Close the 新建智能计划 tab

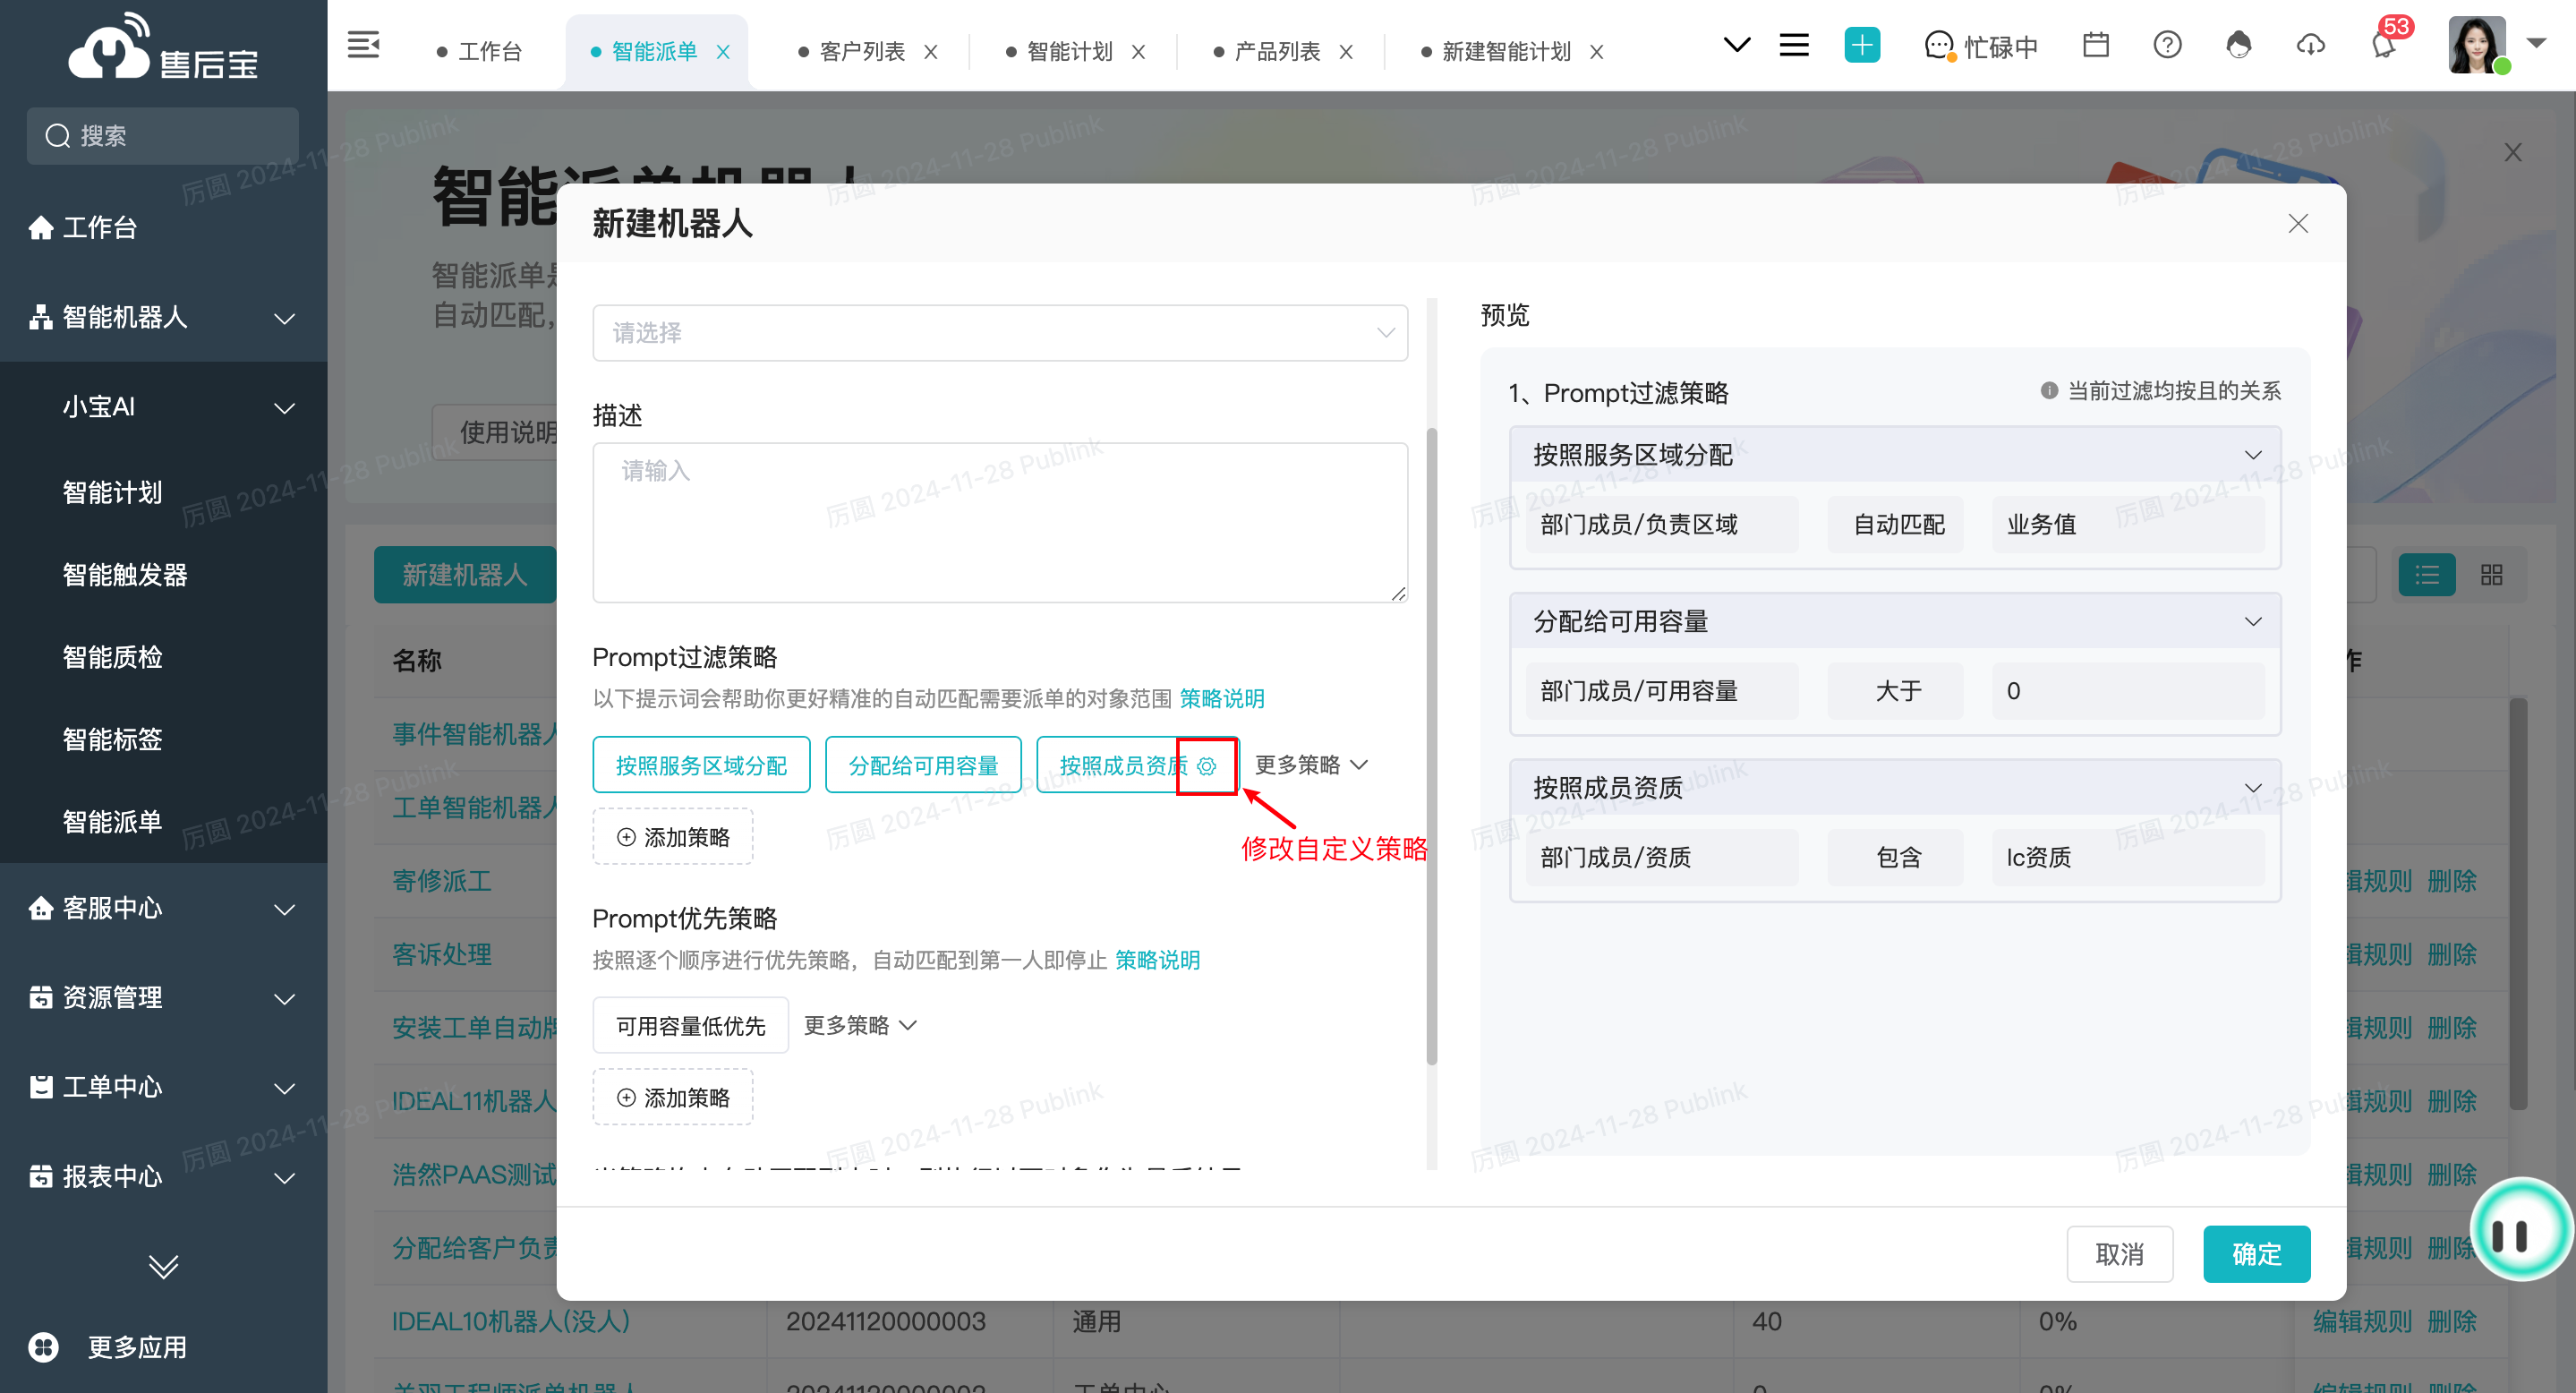click(1596, 52)
